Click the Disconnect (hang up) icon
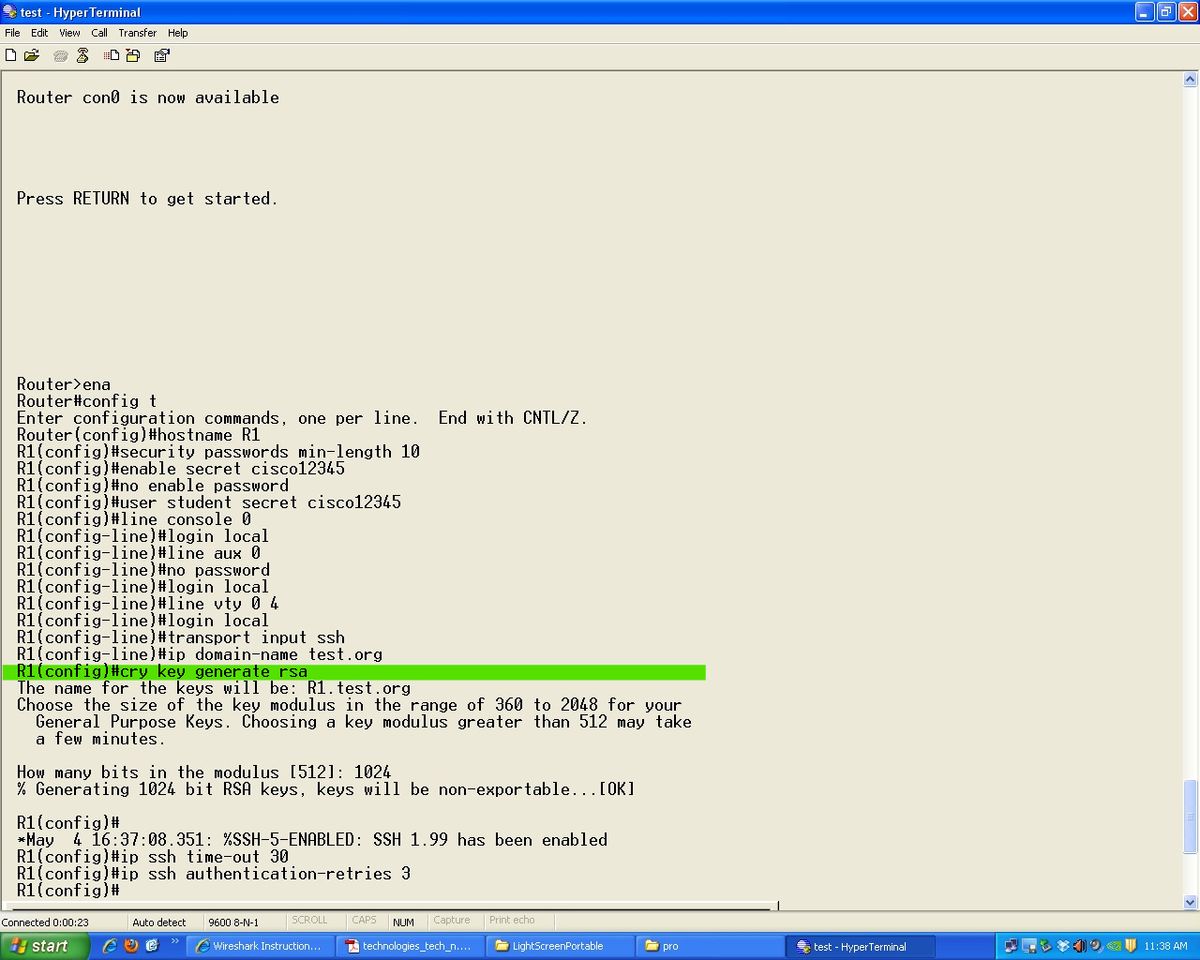Screen dimensions: 1200x960 [x=81, y=55]
